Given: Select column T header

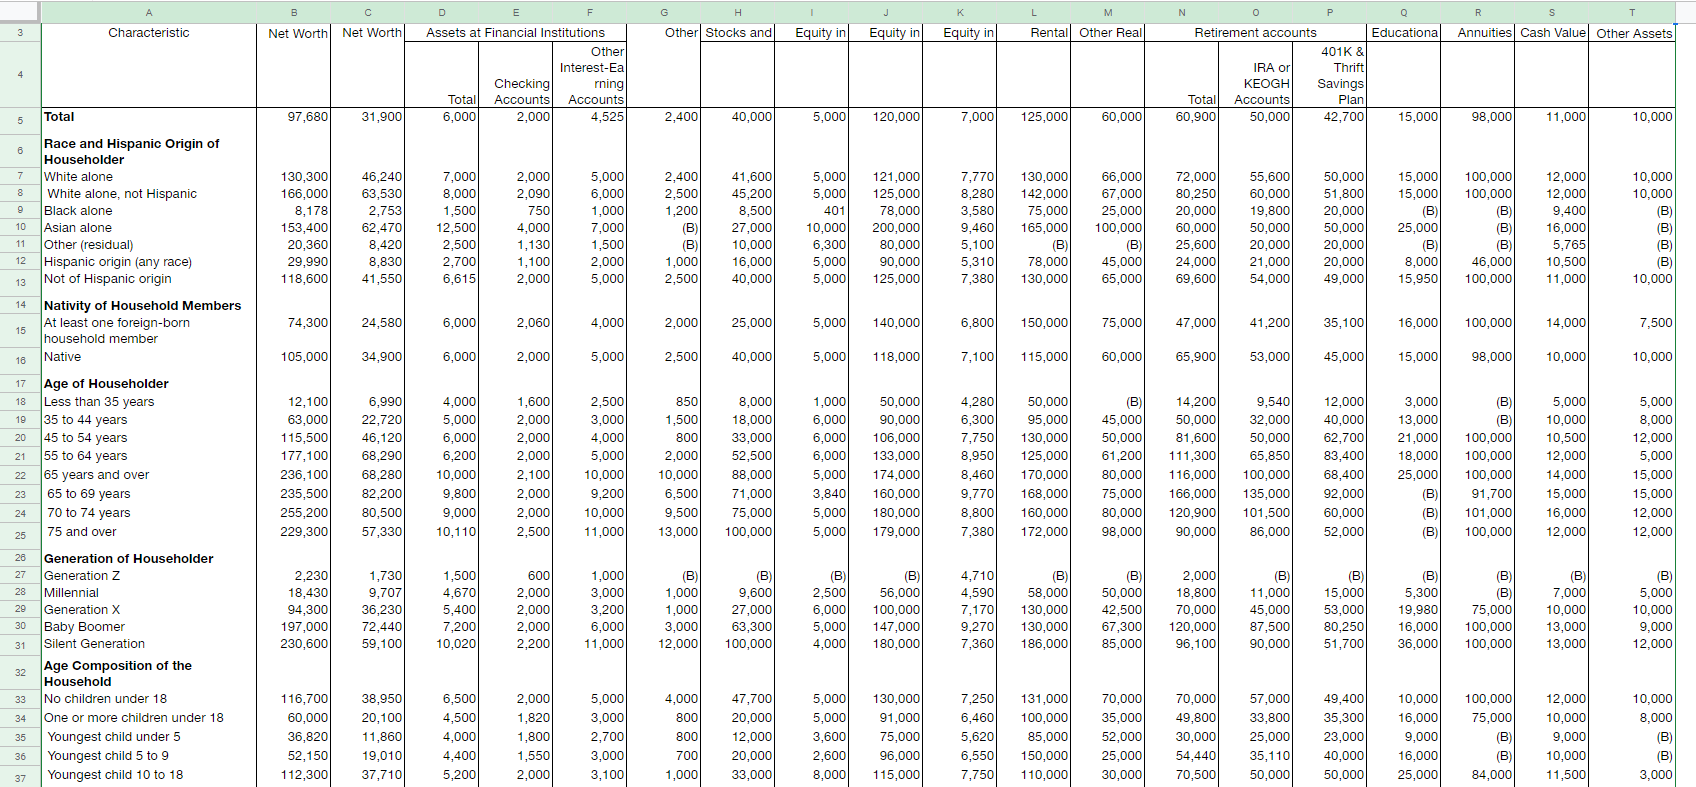Looking at the screenshot, I should (1632, 12).
